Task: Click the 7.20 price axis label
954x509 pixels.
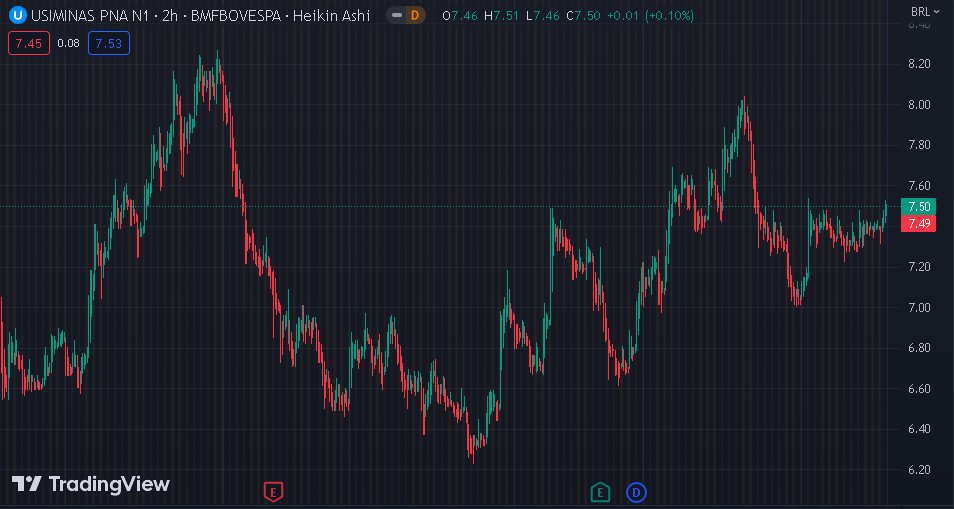Action: pyautogui.click(x=919, y=267)
